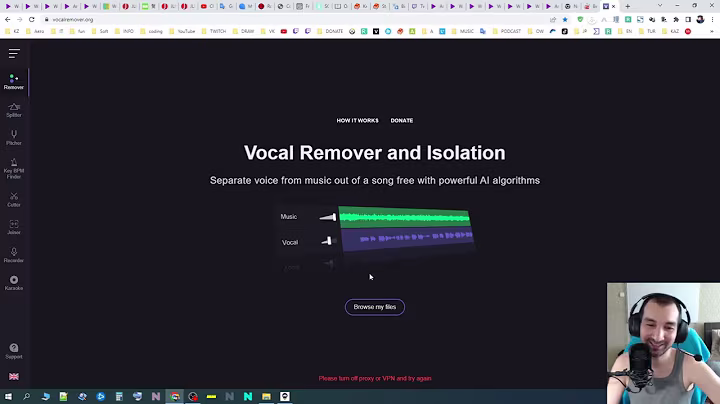
Task: Open the Recorder tool
Action: click(14, 255)
